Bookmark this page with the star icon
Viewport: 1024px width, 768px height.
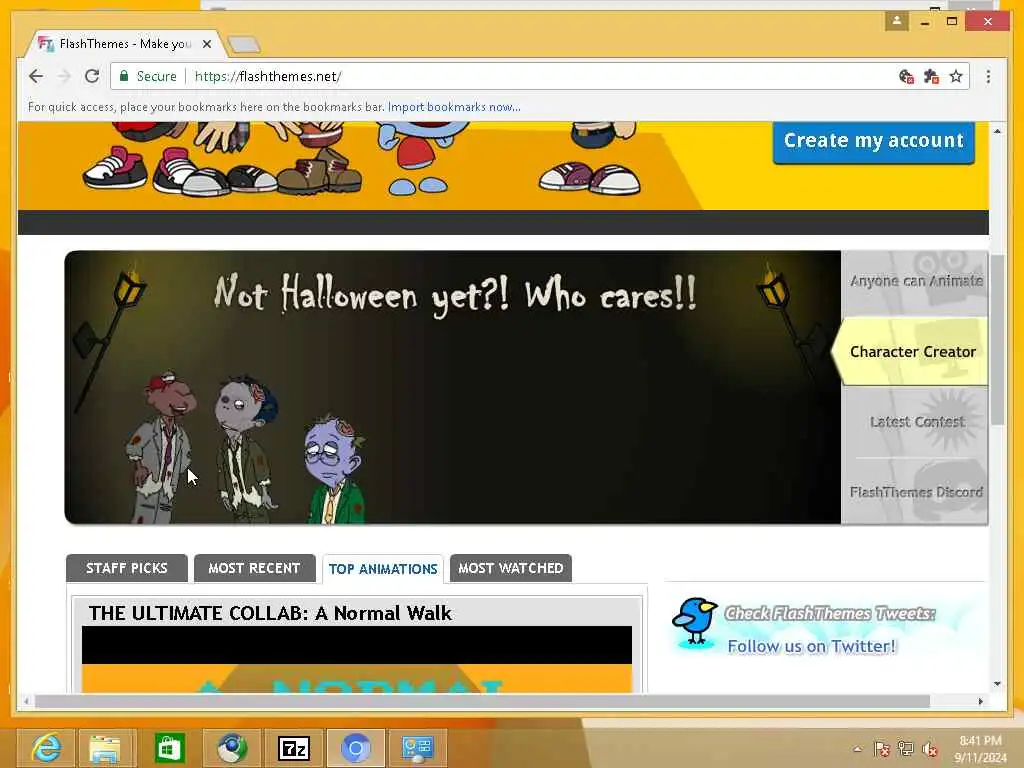point(956,76)
